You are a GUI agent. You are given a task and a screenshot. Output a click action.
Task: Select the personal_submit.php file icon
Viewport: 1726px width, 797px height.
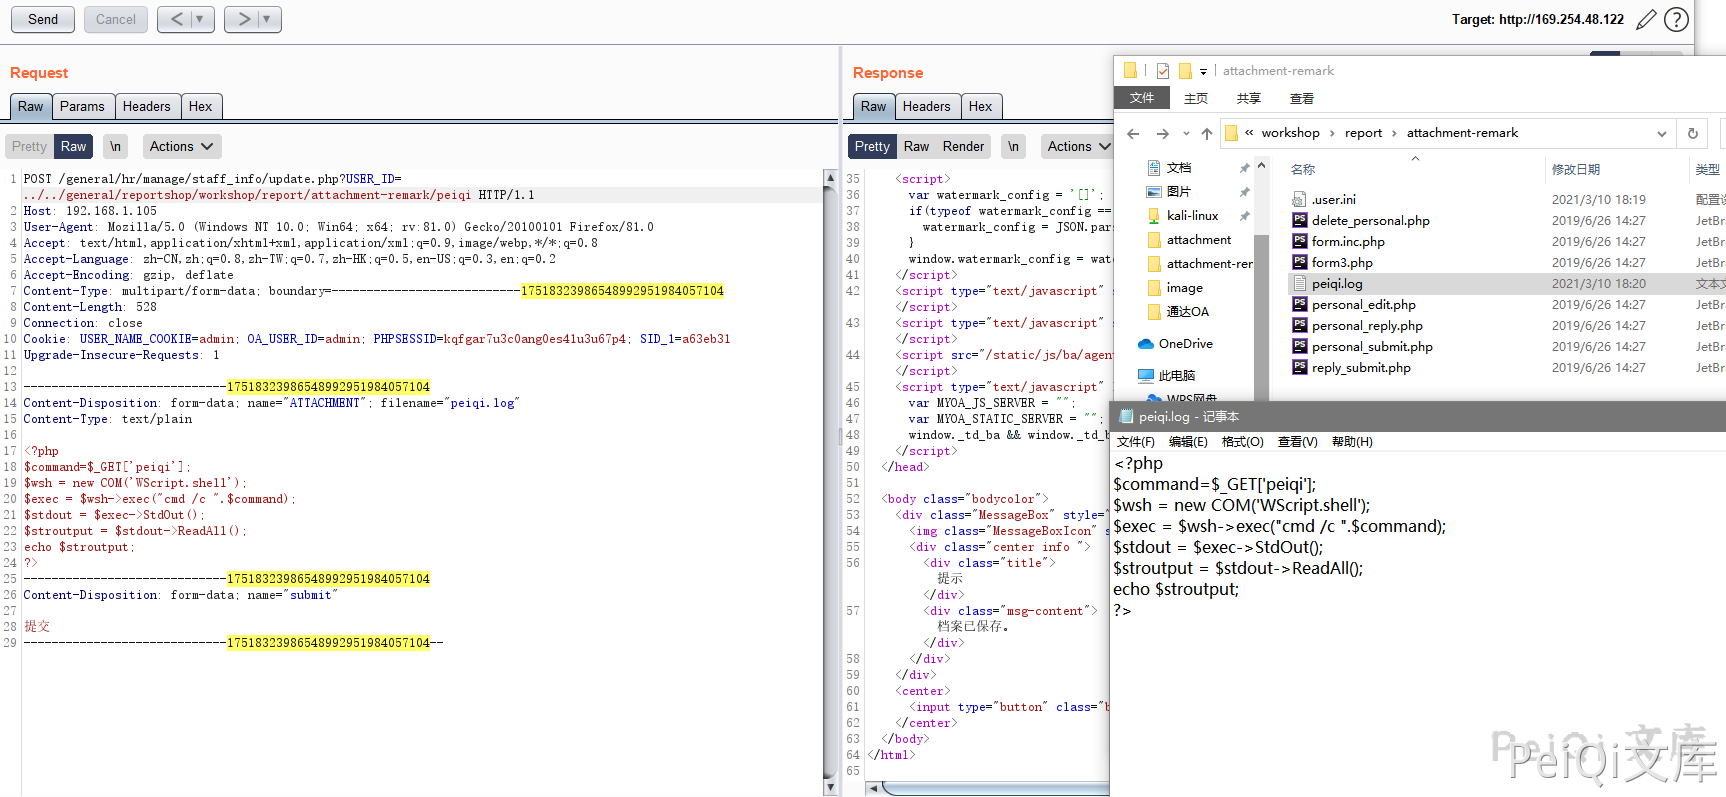pyautogui.click(x=1299, y=346)
